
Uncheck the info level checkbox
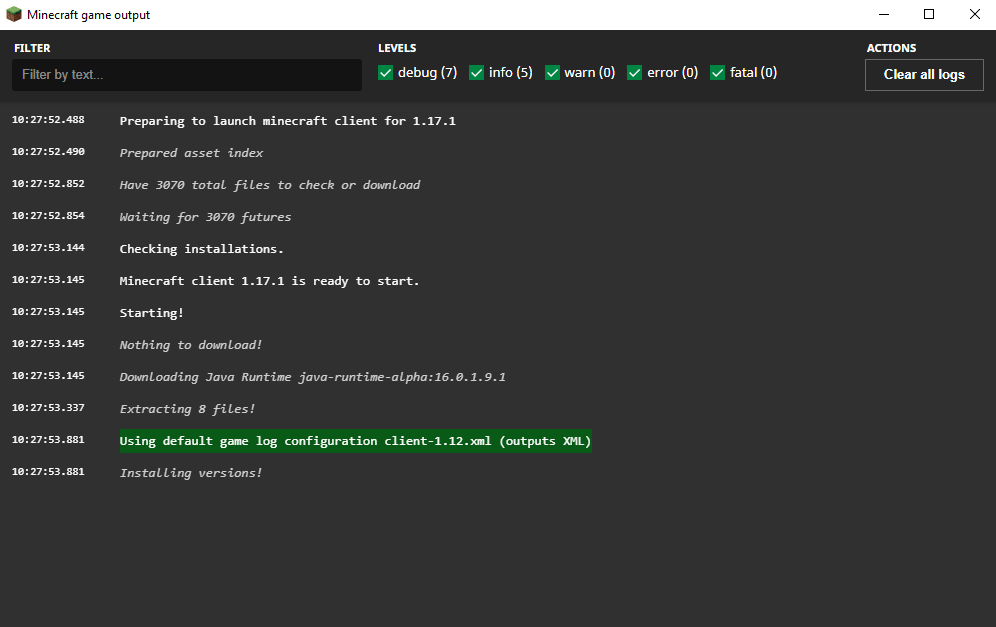pyautogui.click(x=476, y=73)
